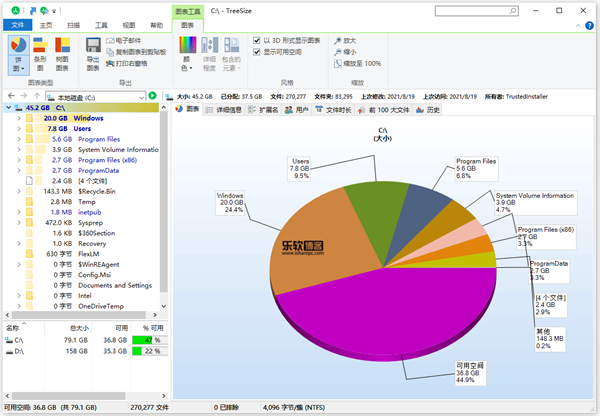Click the export chart (导出图表) icon
600x416 pixels.
(x=93, y=52)
